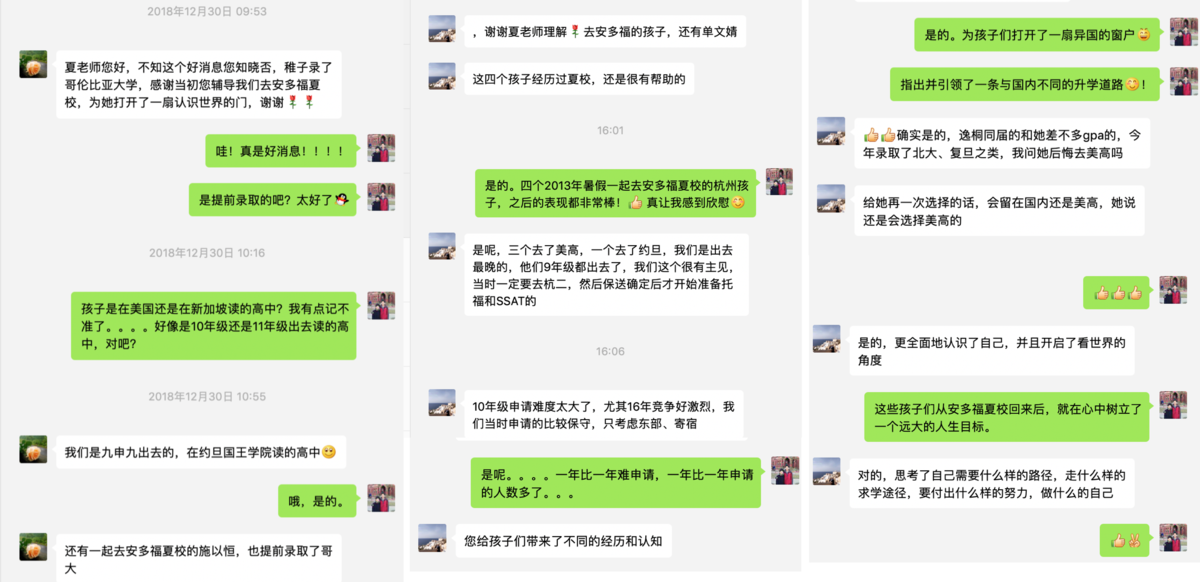The height and width of the screenshot is (582, 1200).
Task: Click avatar next to 我们是九申九出去的 message
Action: [x=33, y=449]
